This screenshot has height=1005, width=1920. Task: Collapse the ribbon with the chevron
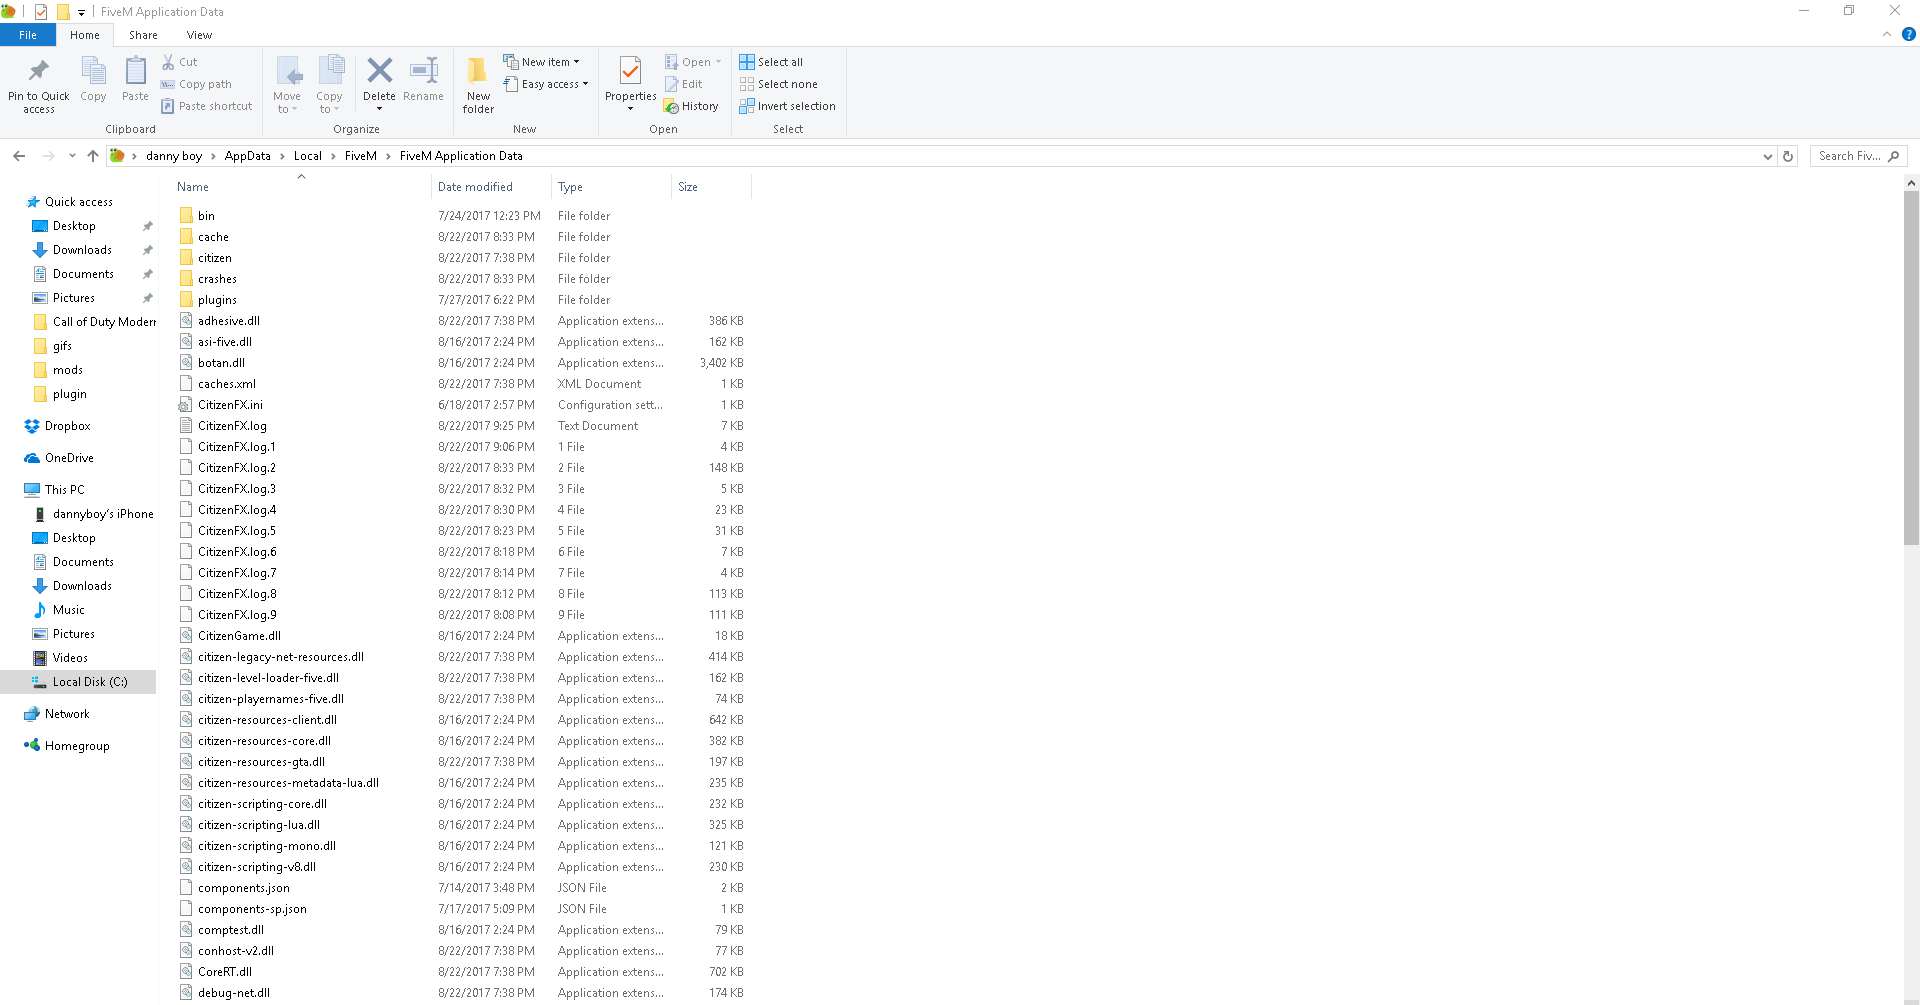point(1886,34)
